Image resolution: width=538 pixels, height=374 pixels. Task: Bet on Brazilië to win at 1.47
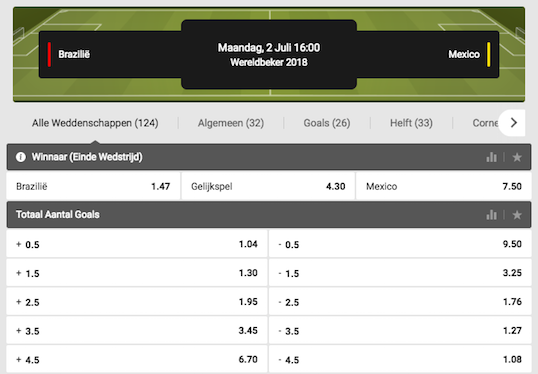(93, 186)
